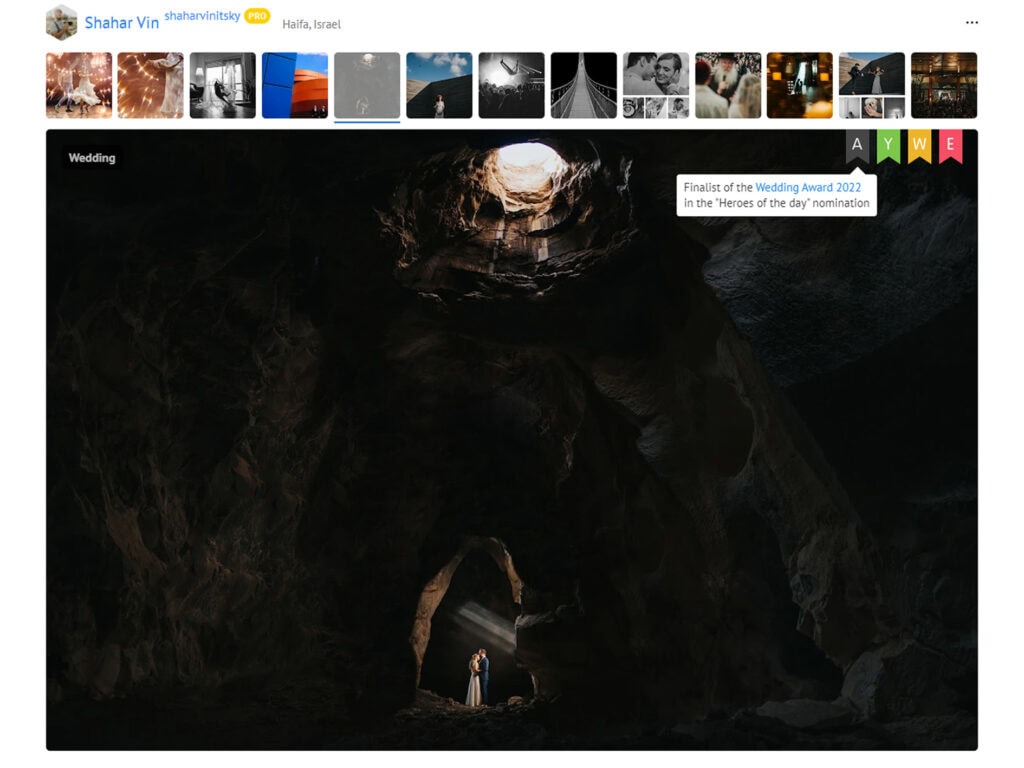Click the red 'E' award ribbon badge
The height and width of the screenshot is (768, 1024).
tap(950, 146)
